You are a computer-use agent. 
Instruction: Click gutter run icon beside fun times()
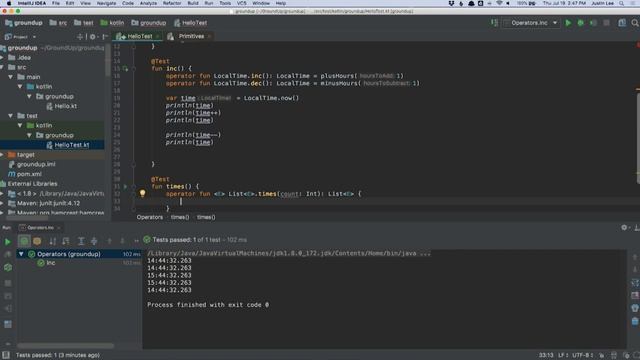coord(125,187)
